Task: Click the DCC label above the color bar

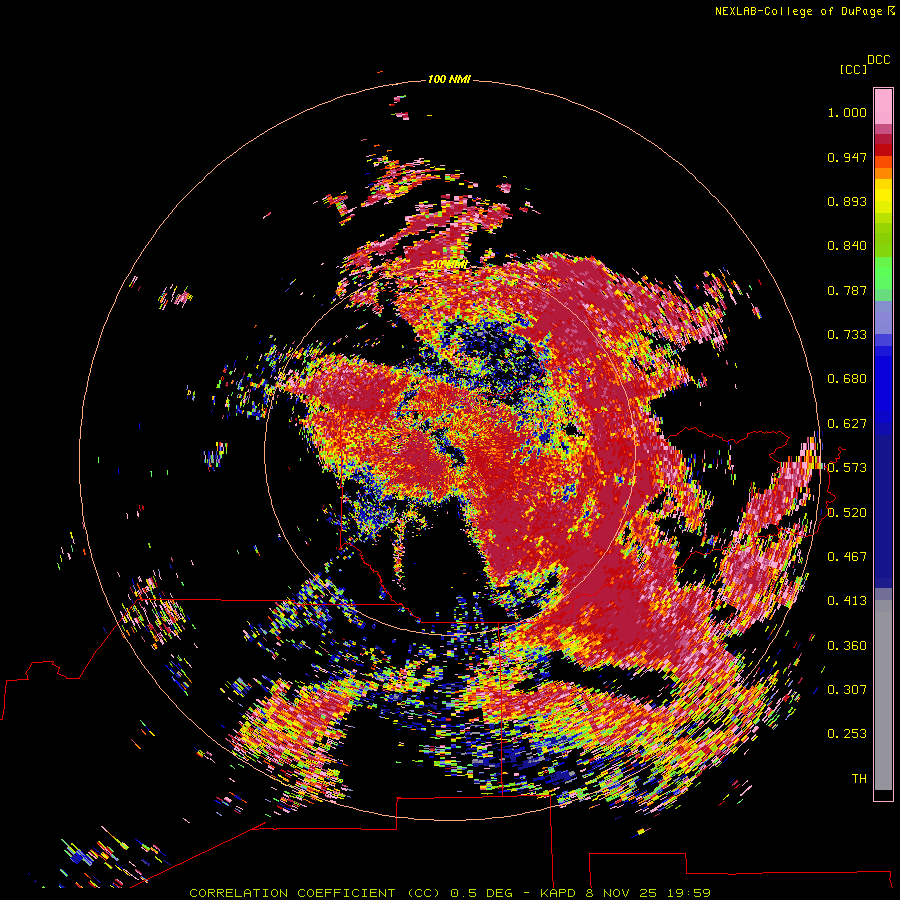Action: click(x=879, y=60)
